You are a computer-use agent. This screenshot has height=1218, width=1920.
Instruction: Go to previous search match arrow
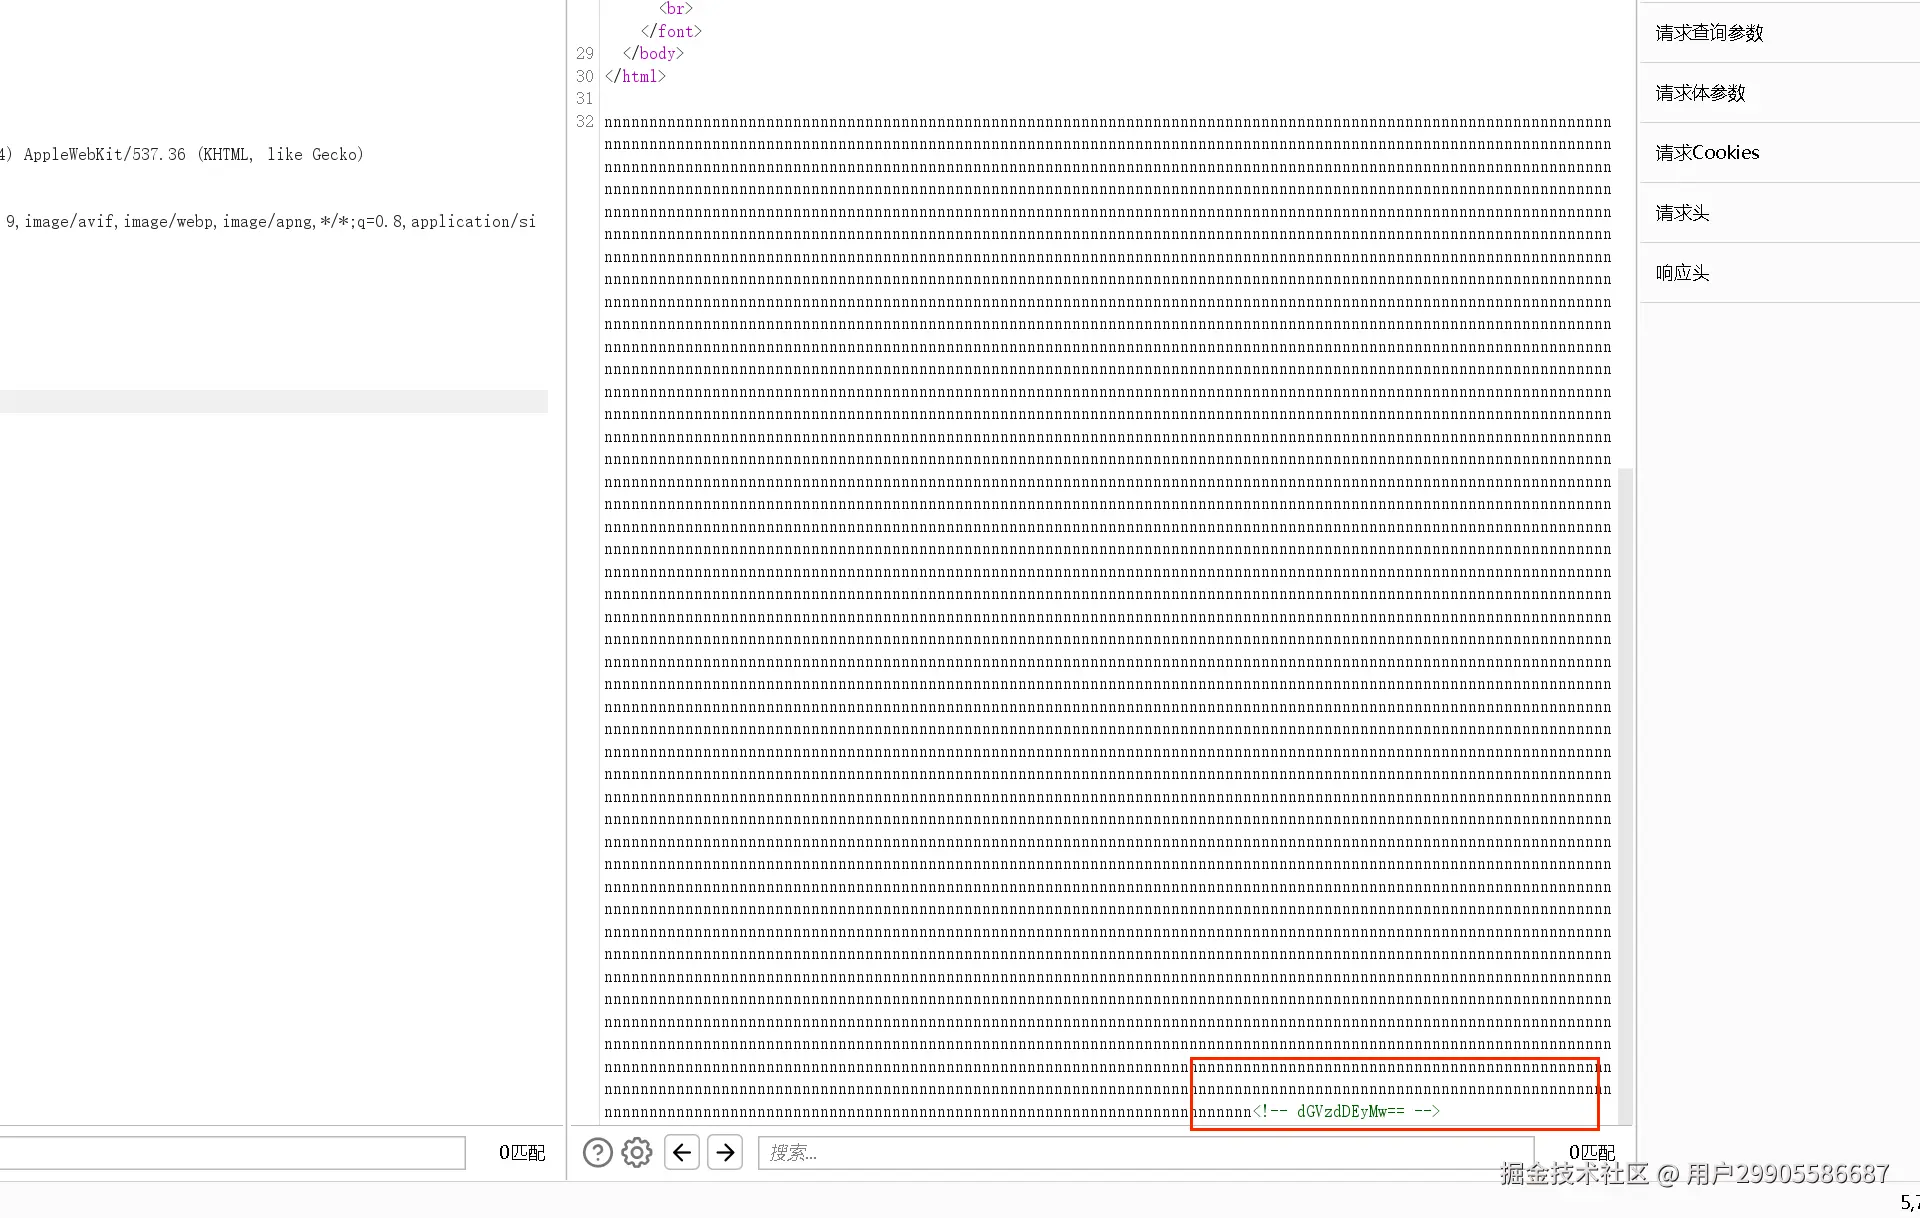point(682,1153)
